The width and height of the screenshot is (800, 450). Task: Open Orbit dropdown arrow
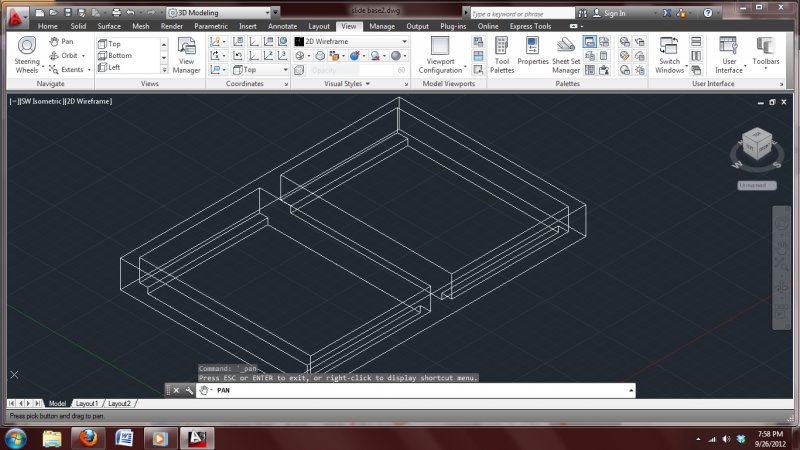83,56
